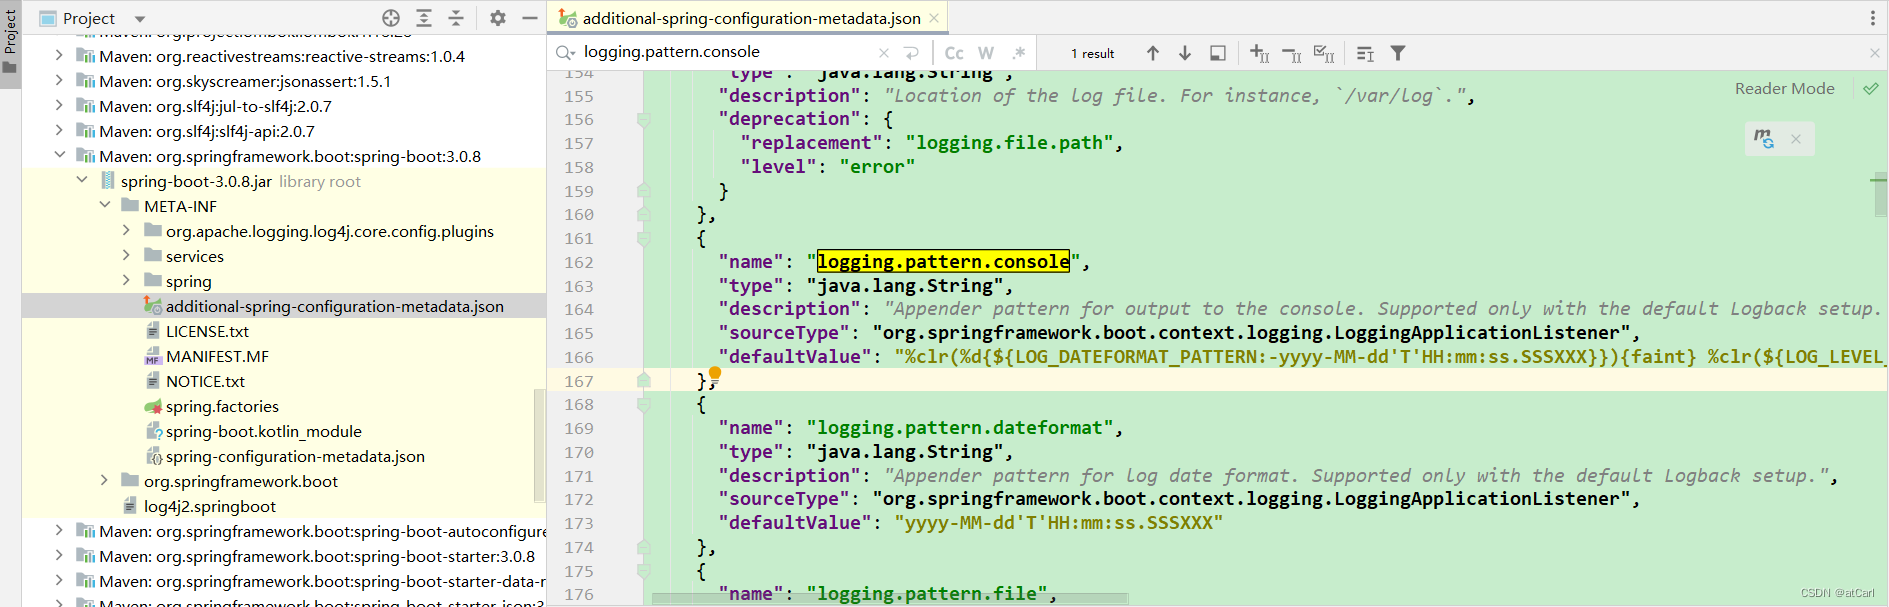
Task: Toggle fold marker at line 161
Action: (644, 239)
